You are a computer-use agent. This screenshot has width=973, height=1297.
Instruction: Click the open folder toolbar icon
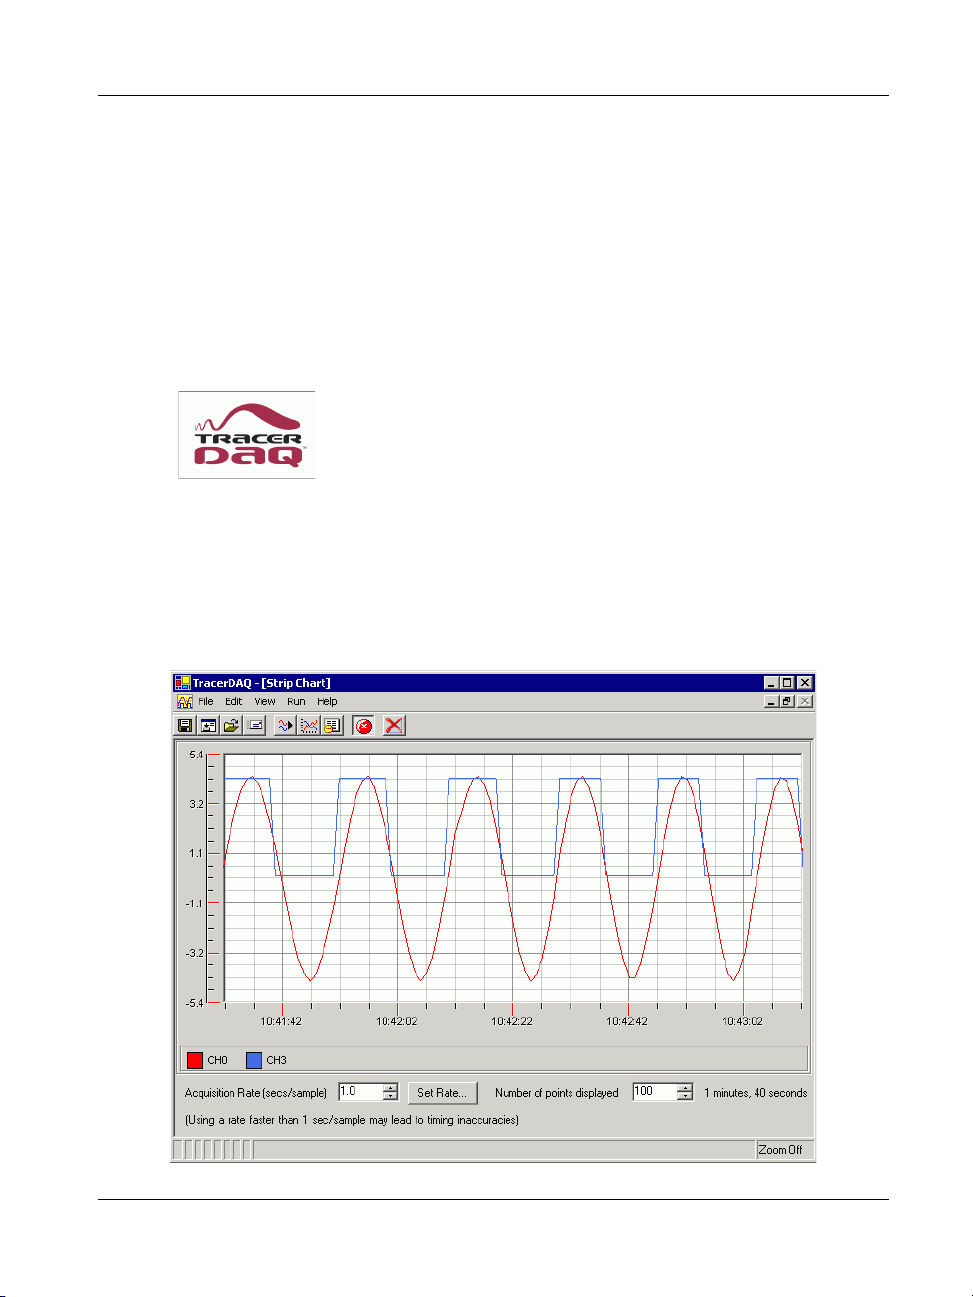[231, 725]
